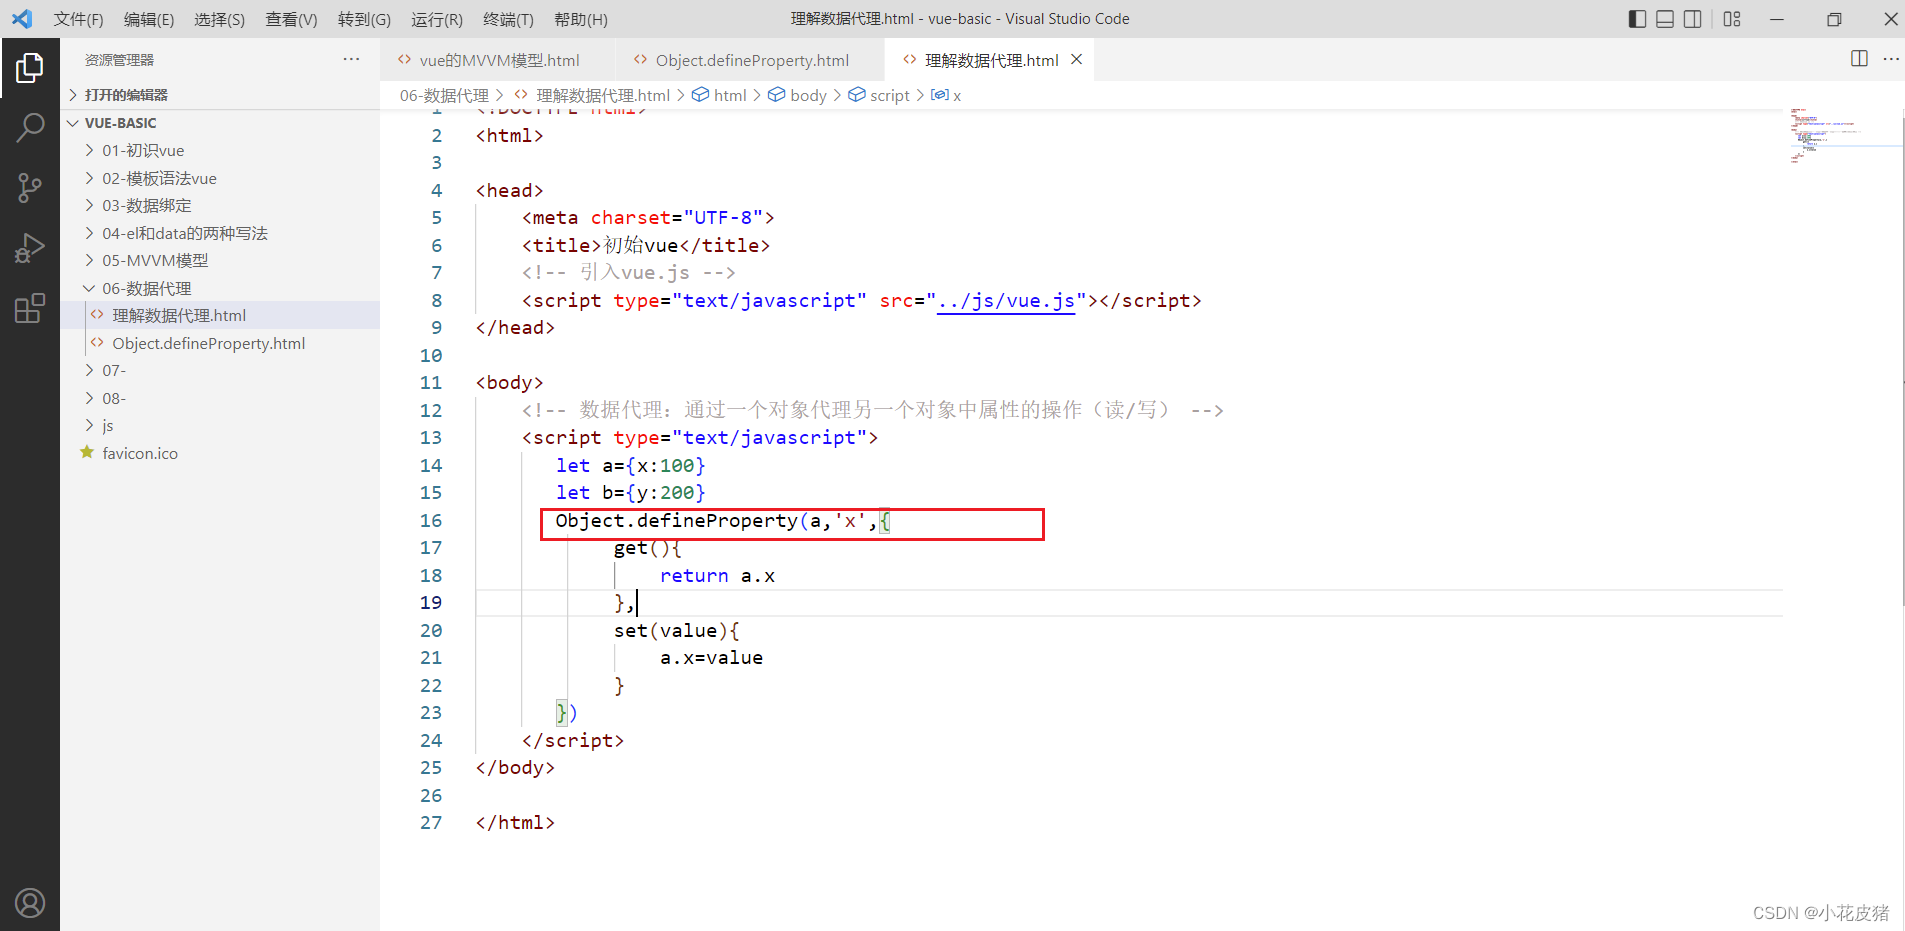The width and height of the screenshot is (1905, 931).
Task: Open Object.defineProperty.html in explorer tree
Action: 220,343
